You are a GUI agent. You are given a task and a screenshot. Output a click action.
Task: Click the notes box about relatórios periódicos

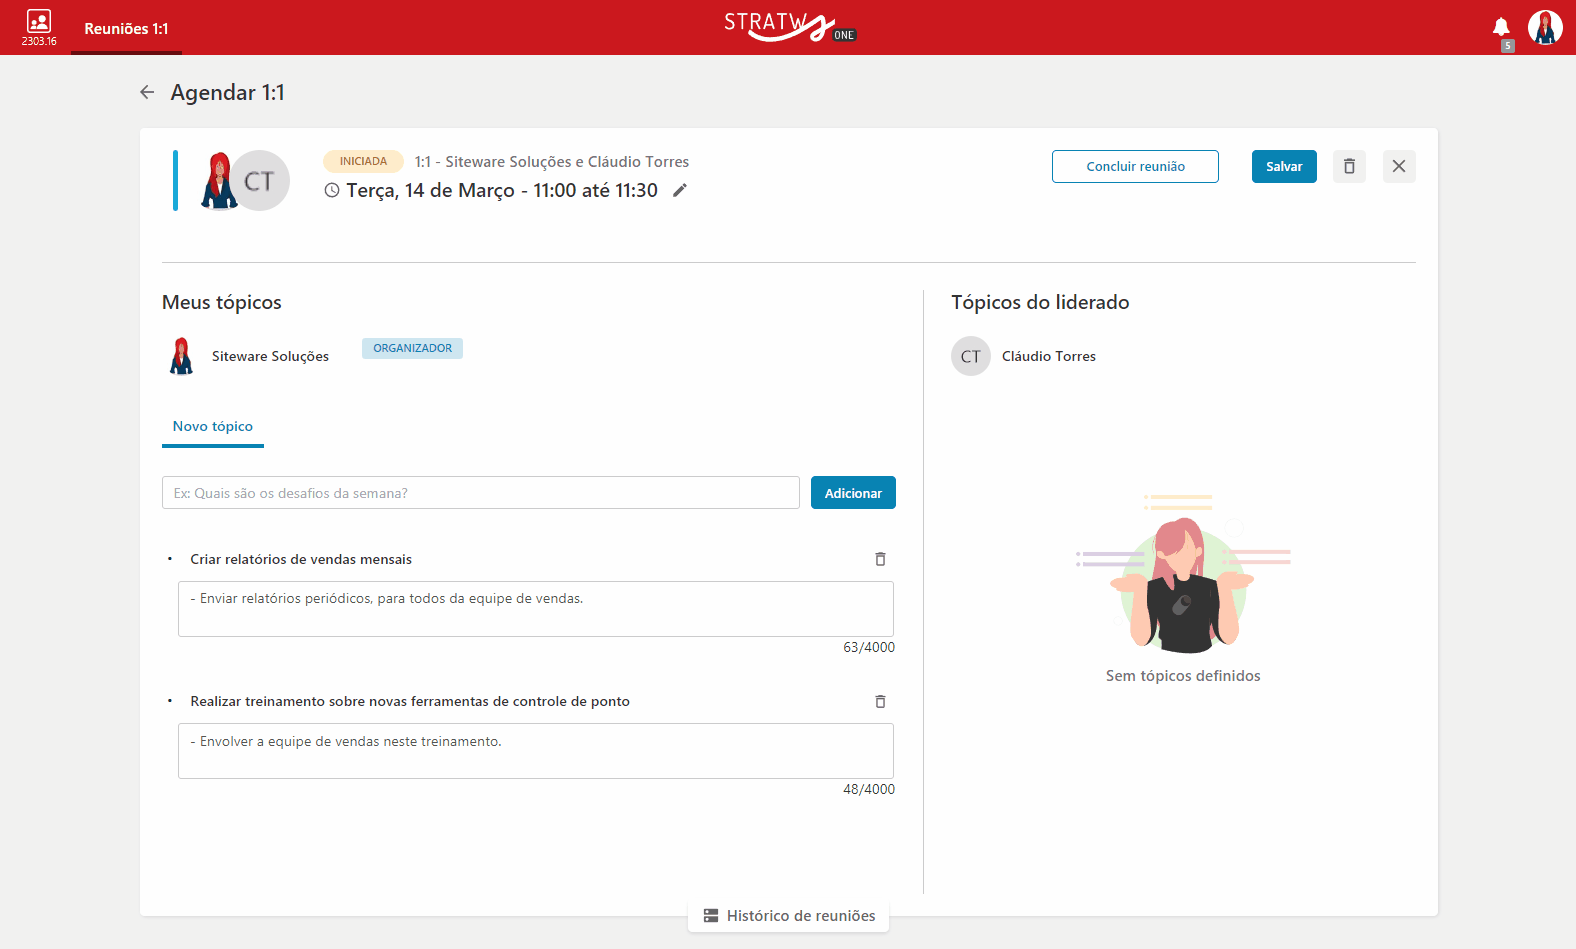pyautogui.click(x=536, y=609)
